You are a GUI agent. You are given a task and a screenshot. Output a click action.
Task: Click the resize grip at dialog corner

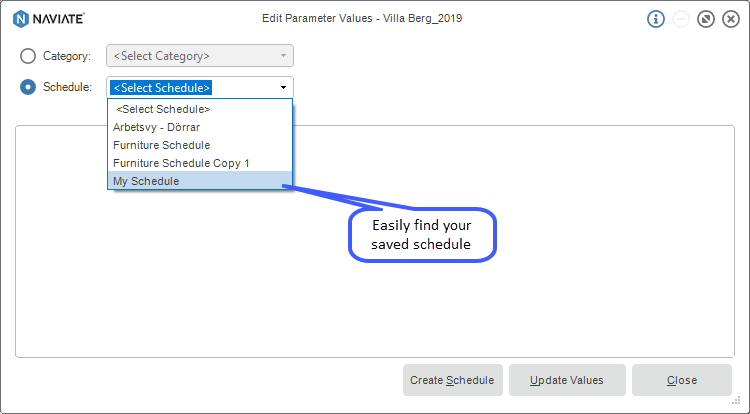[x=741, y=405]
